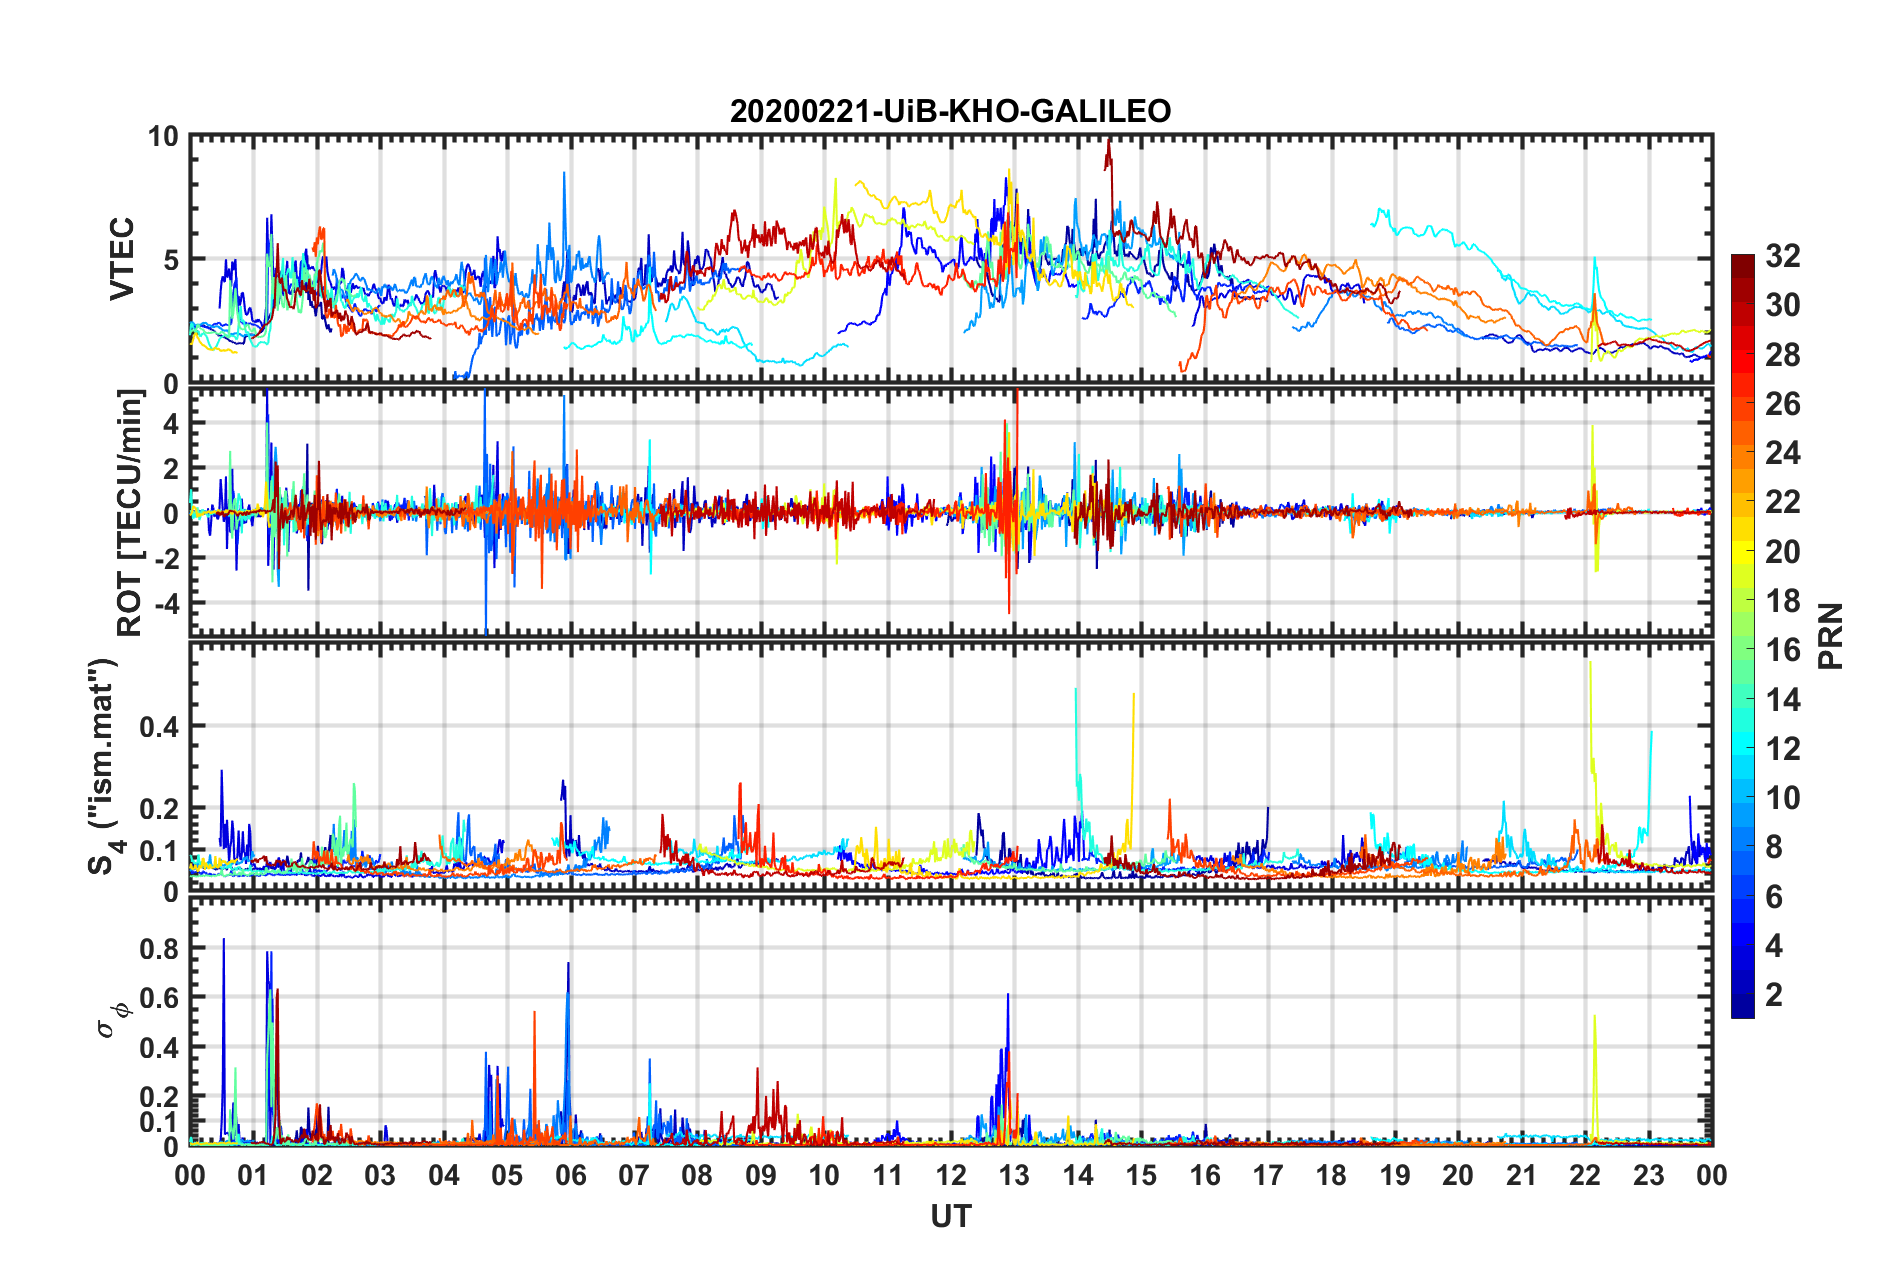
Task: Click the "ROT [TECU/min]" y-axis label
Action: (x=130, y=513)
